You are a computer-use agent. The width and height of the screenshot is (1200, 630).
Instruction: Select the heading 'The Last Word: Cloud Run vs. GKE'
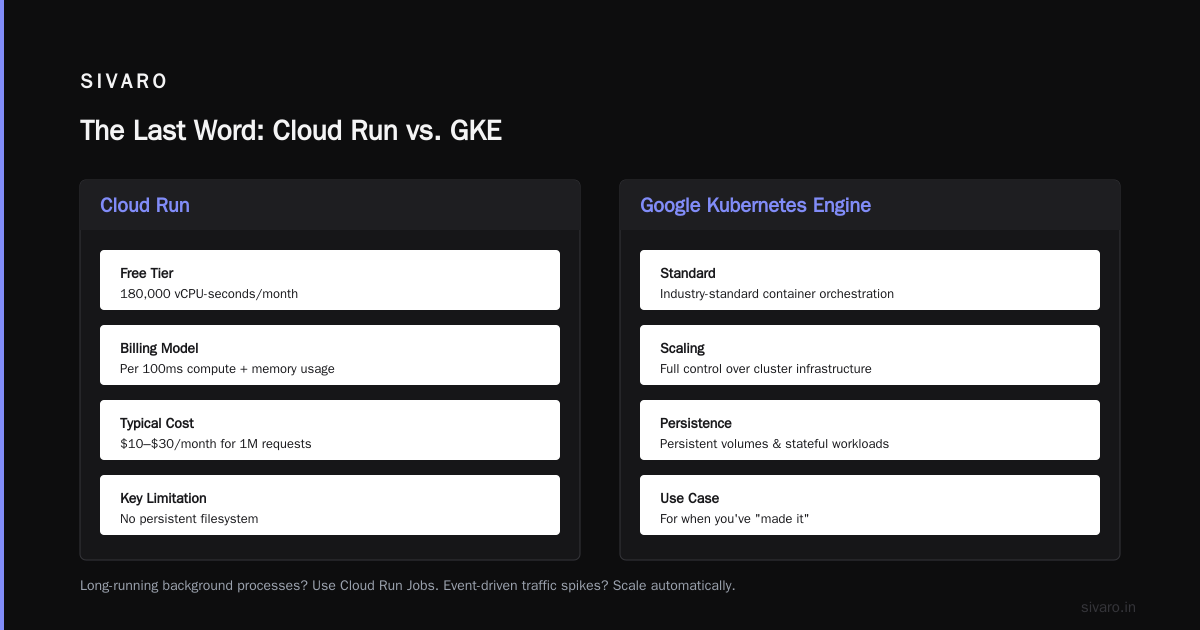pos(291,131)
